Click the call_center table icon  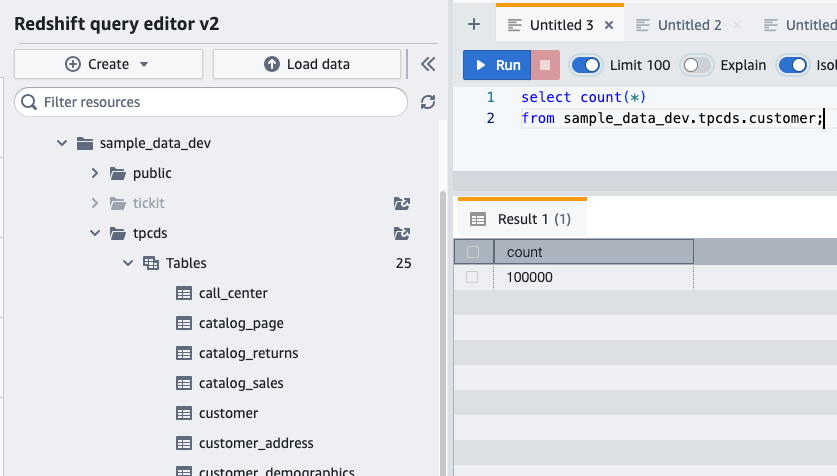184,293
